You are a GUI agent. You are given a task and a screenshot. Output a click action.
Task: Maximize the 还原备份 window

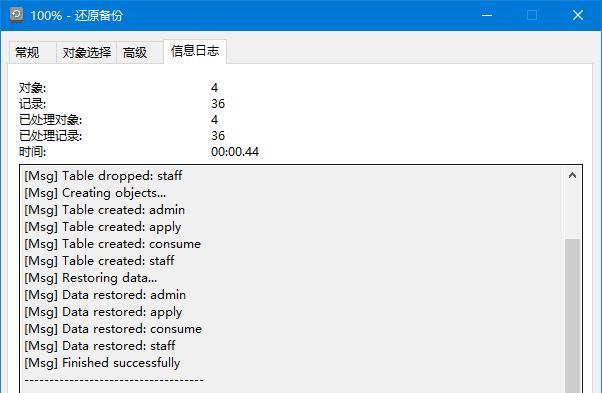(x=532, y=15)
